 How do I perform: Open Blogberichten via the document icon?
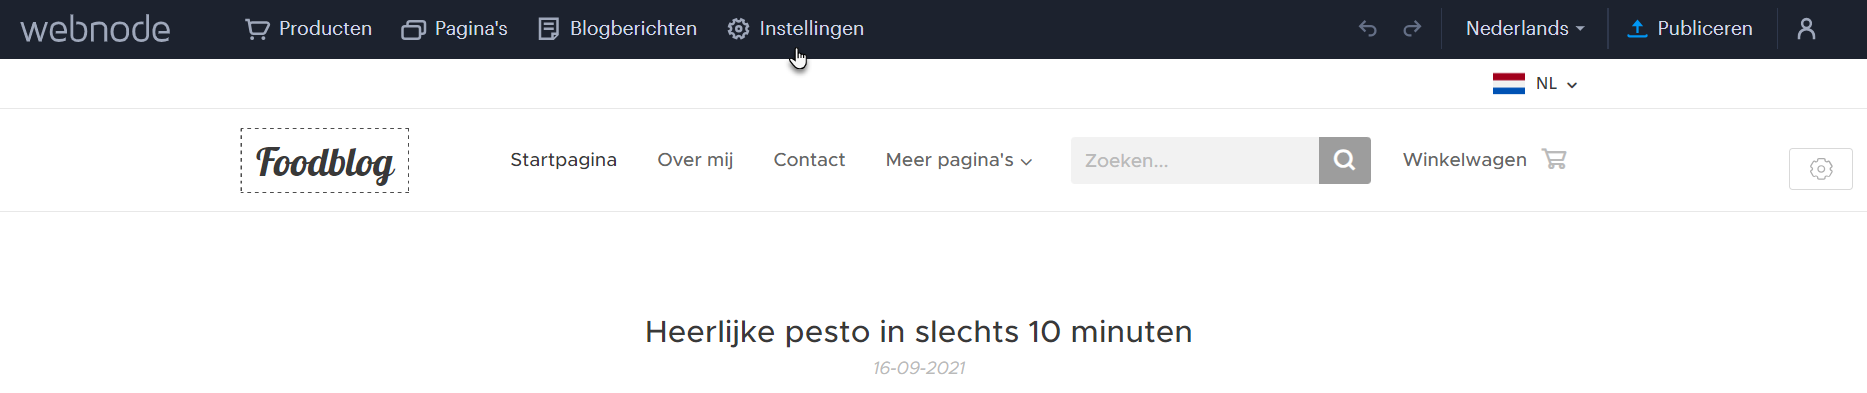548,29
